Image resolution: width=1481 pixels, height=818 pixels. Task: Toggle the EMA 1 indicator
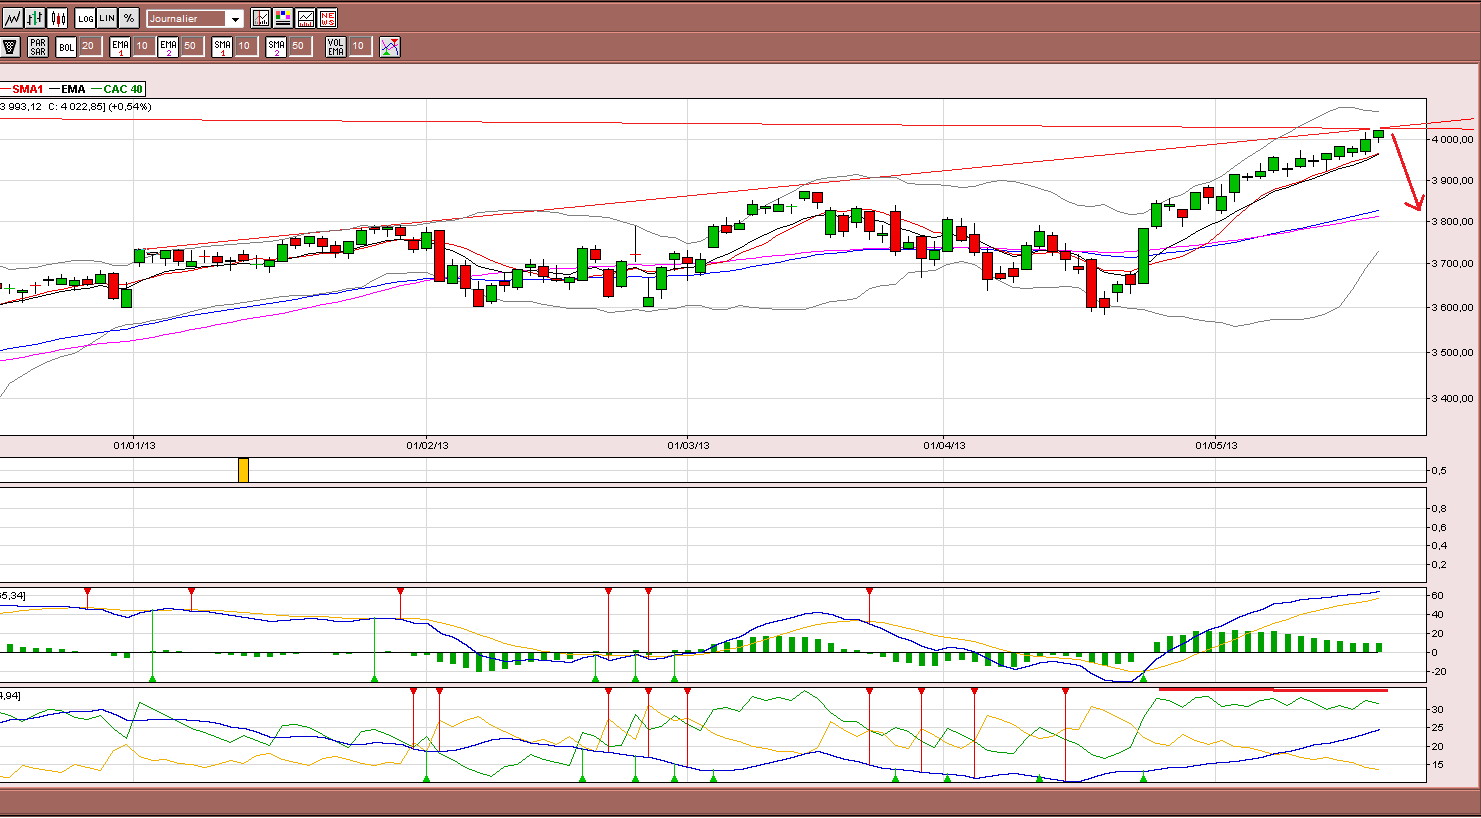[120, 46]
